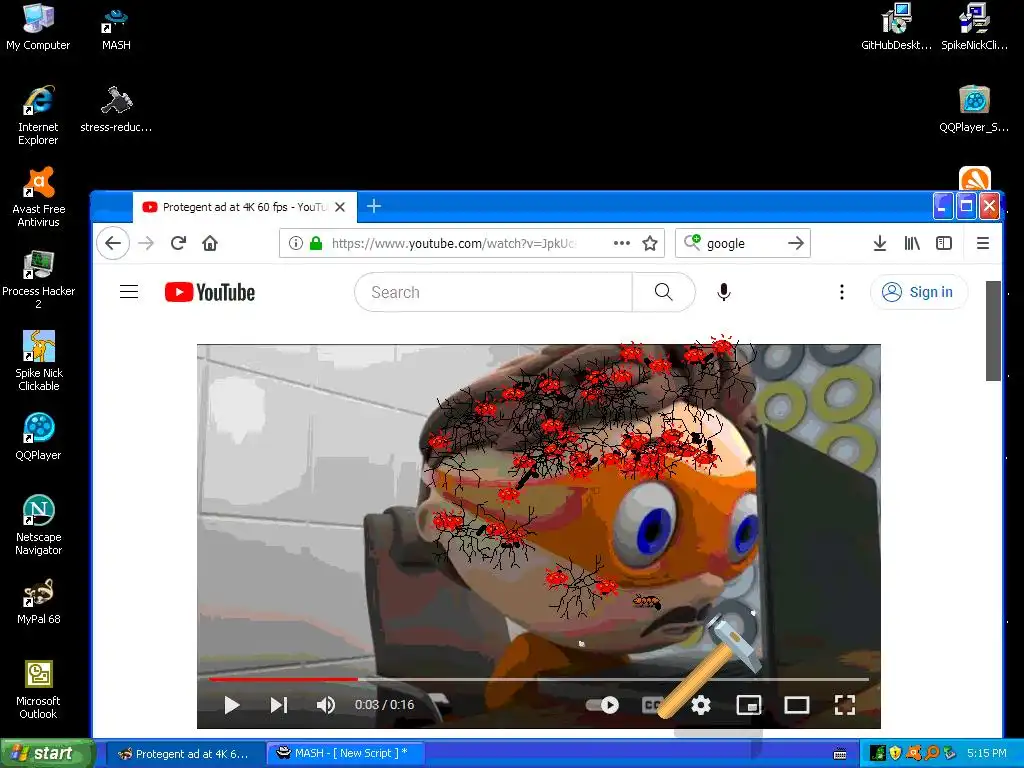The width and height of the screenshot is (1024, 768).
Task: Sign in to YouTube
Action: click(919, 292)
